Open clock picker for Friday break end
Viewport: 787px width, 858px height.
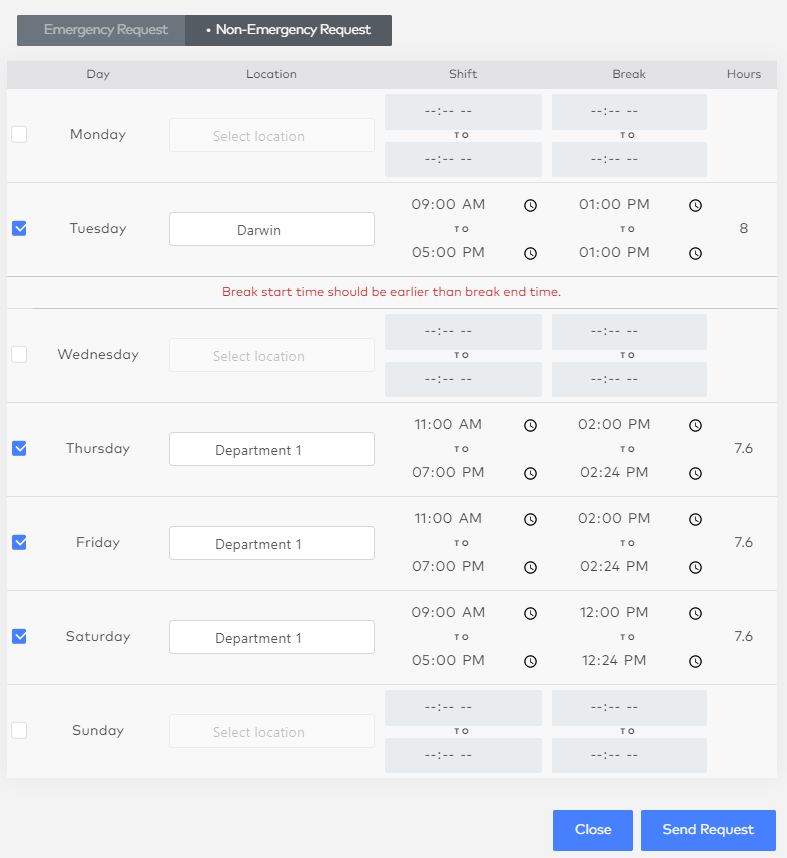pos(695,567)
